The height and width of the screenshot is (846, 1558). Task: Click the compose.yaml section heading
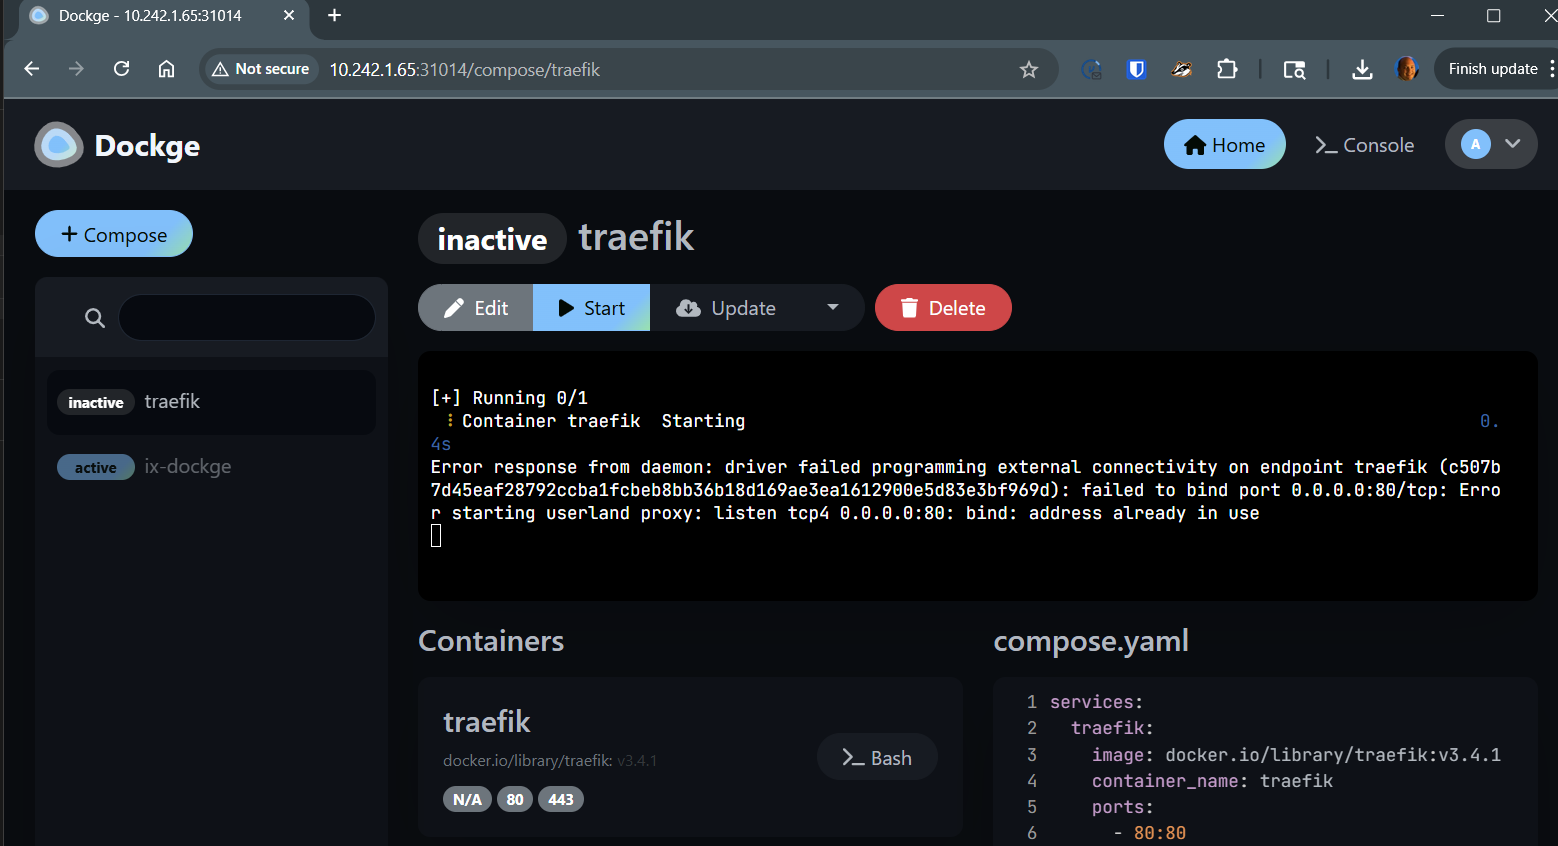(1091, 640)
